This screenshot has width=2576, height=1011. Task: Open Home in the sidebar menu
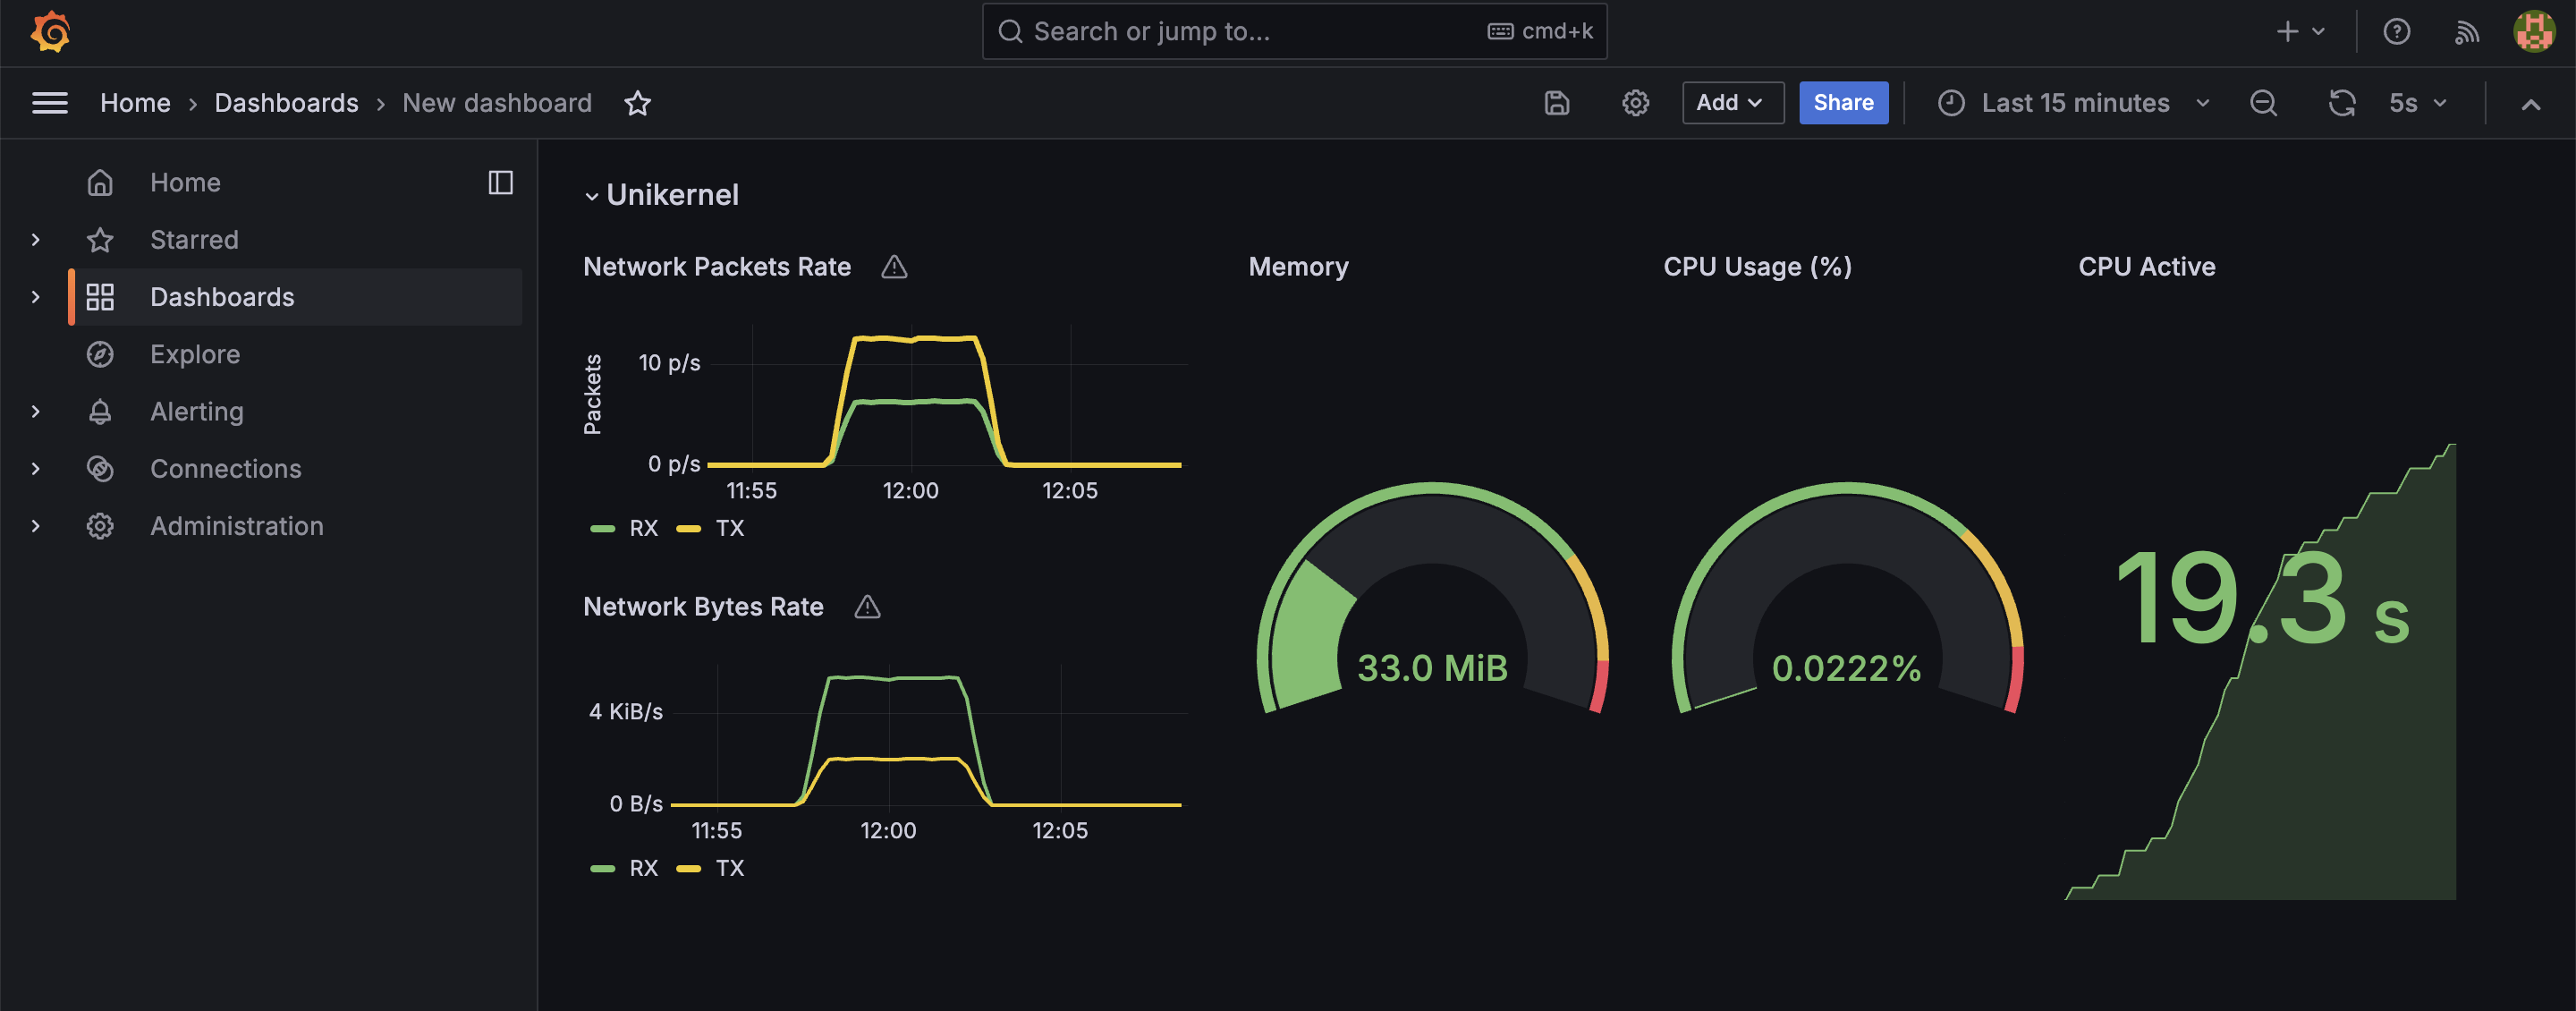tap(185, 182)
